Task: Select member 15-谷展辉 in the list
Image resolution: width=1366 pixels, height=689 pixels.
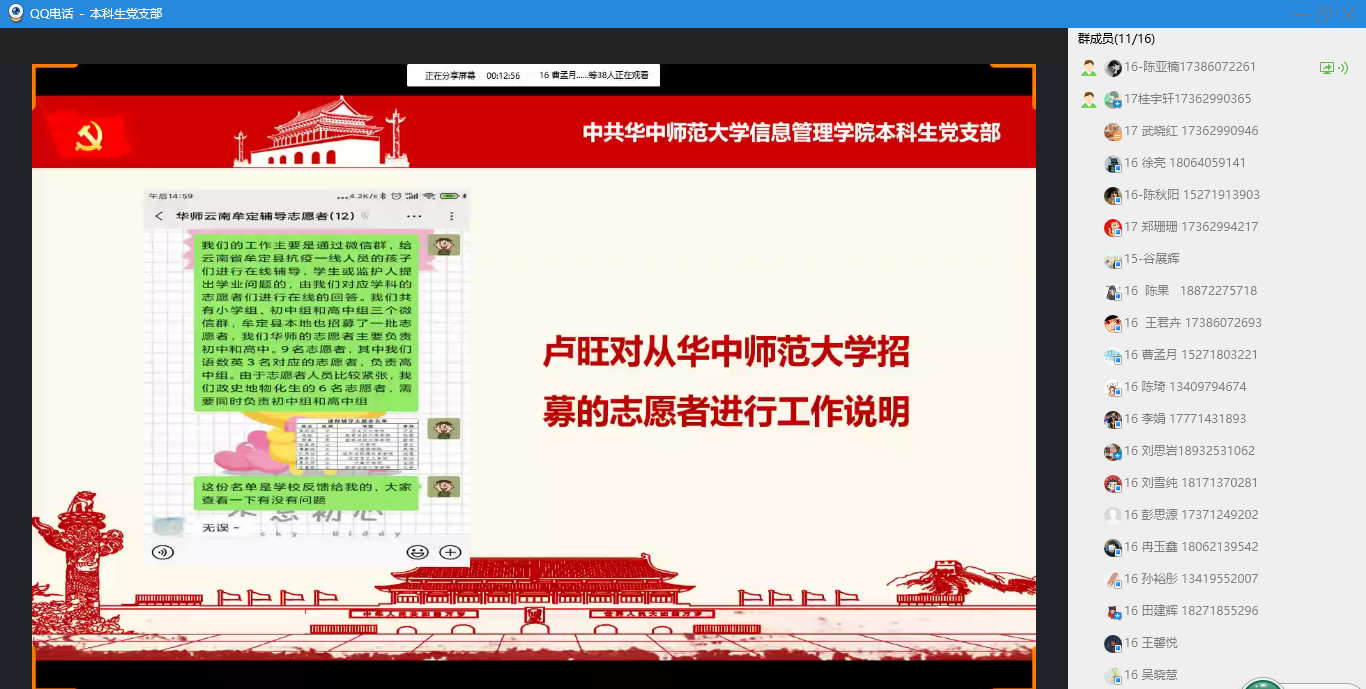Action: [x=1151, y=259]
